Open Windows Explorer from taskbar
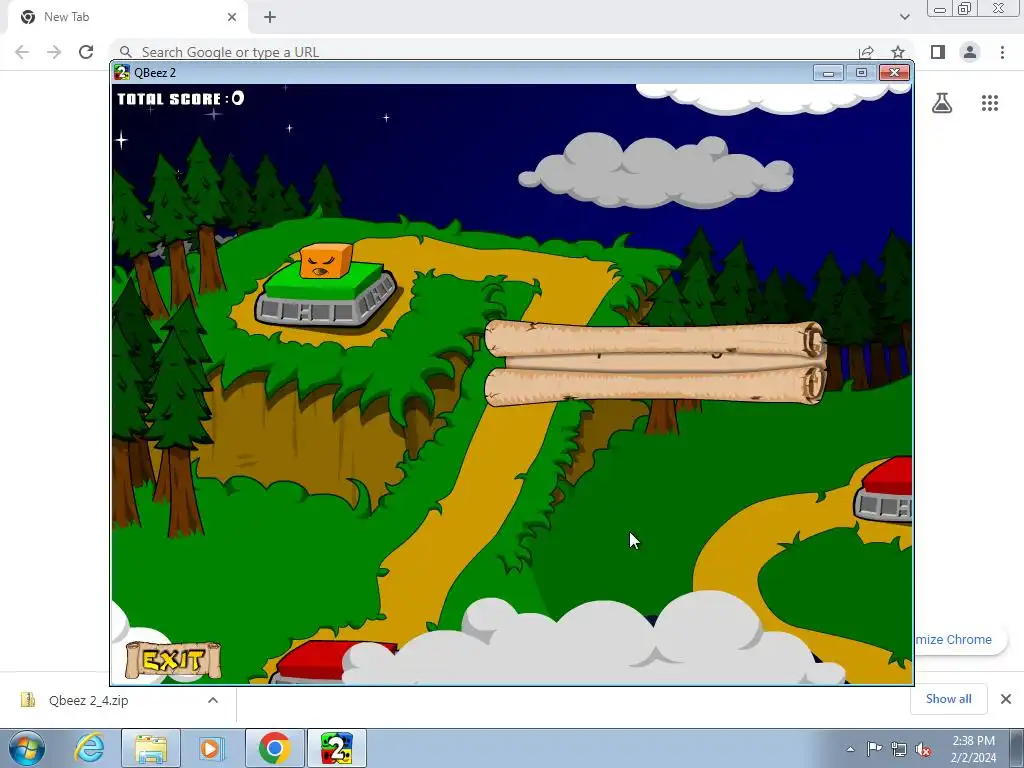The image size is (1024, 768). (151, 748)
